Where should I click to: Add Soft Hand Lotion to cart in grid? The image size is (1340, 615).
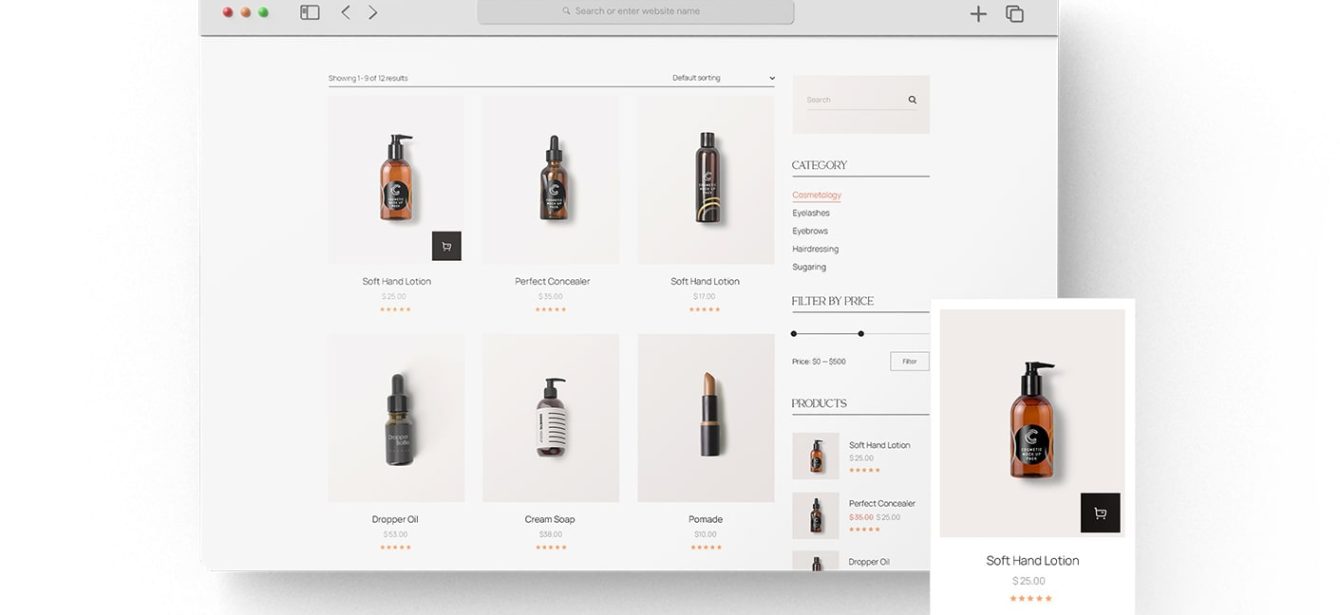tap(446, 246)
